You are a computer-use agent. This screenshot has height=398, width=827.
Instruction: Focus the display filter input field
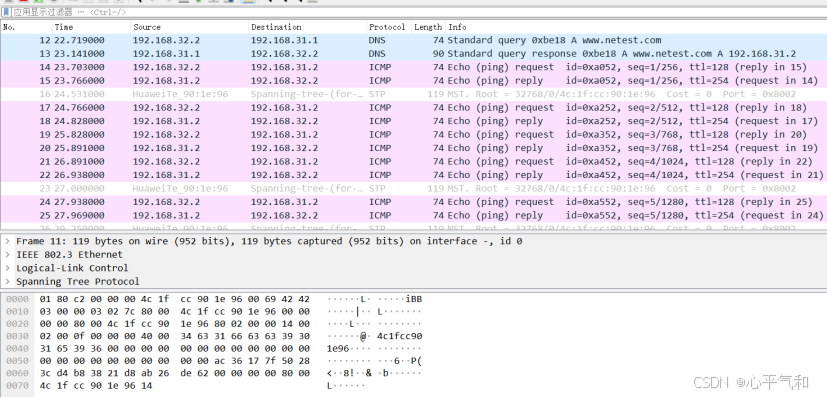pos(417,12)
